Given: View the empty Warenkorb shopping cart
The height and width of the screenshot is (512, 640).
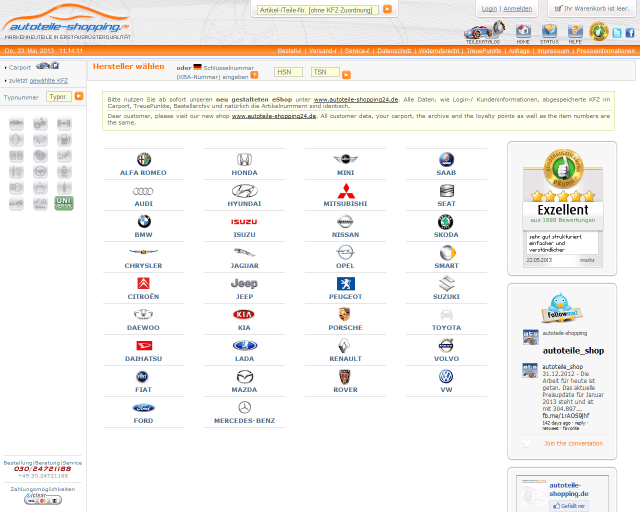Looking at the screenshot, I should (592, 9).
